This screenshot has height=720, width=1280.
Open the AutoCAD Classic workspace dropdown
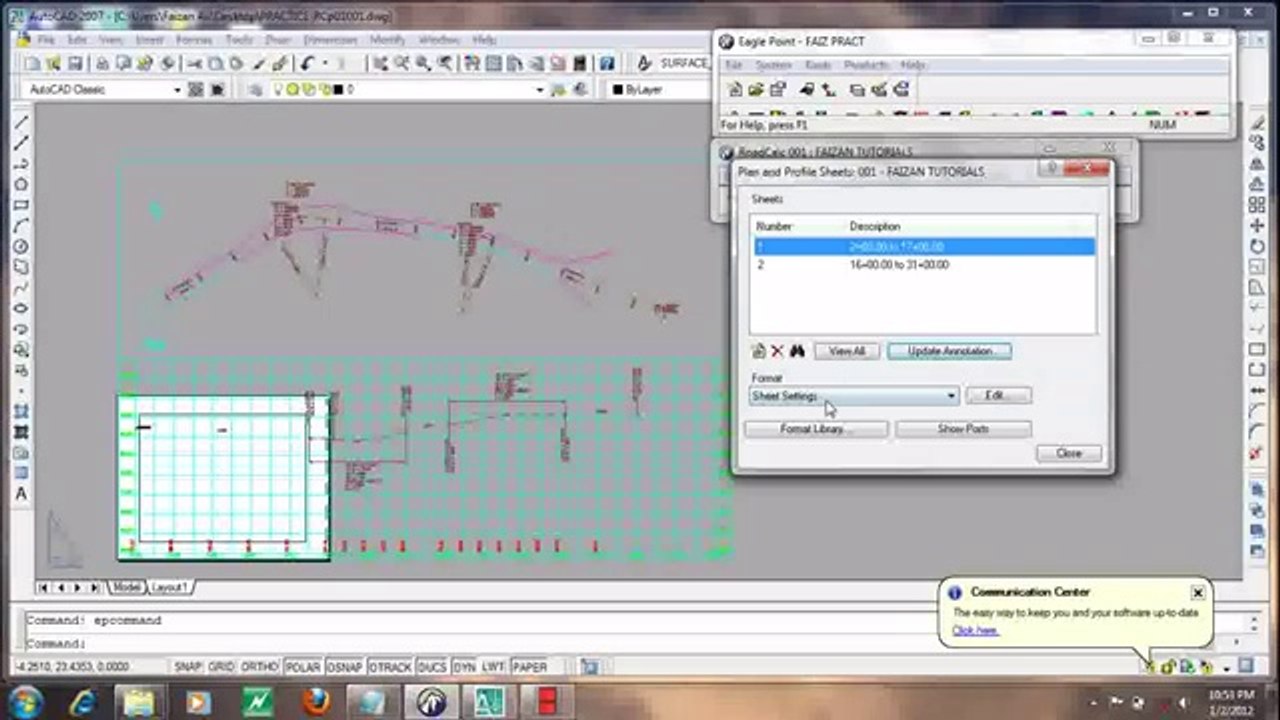pos(177,89)
